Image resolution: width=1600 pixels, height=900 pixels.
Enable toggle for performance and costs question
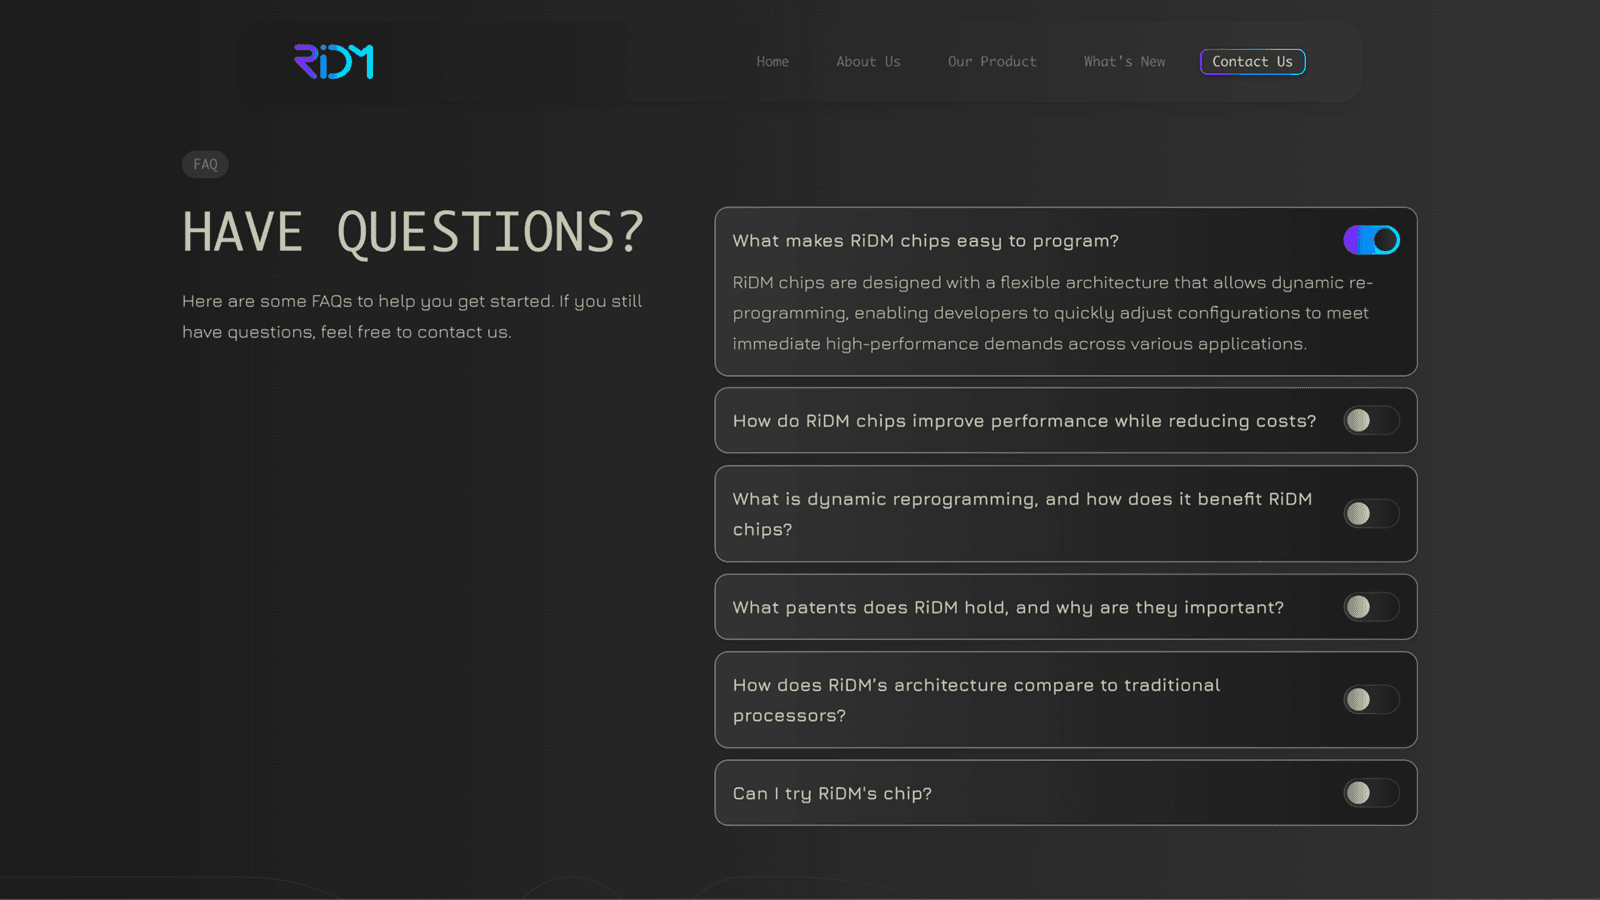coord(1371,421)
